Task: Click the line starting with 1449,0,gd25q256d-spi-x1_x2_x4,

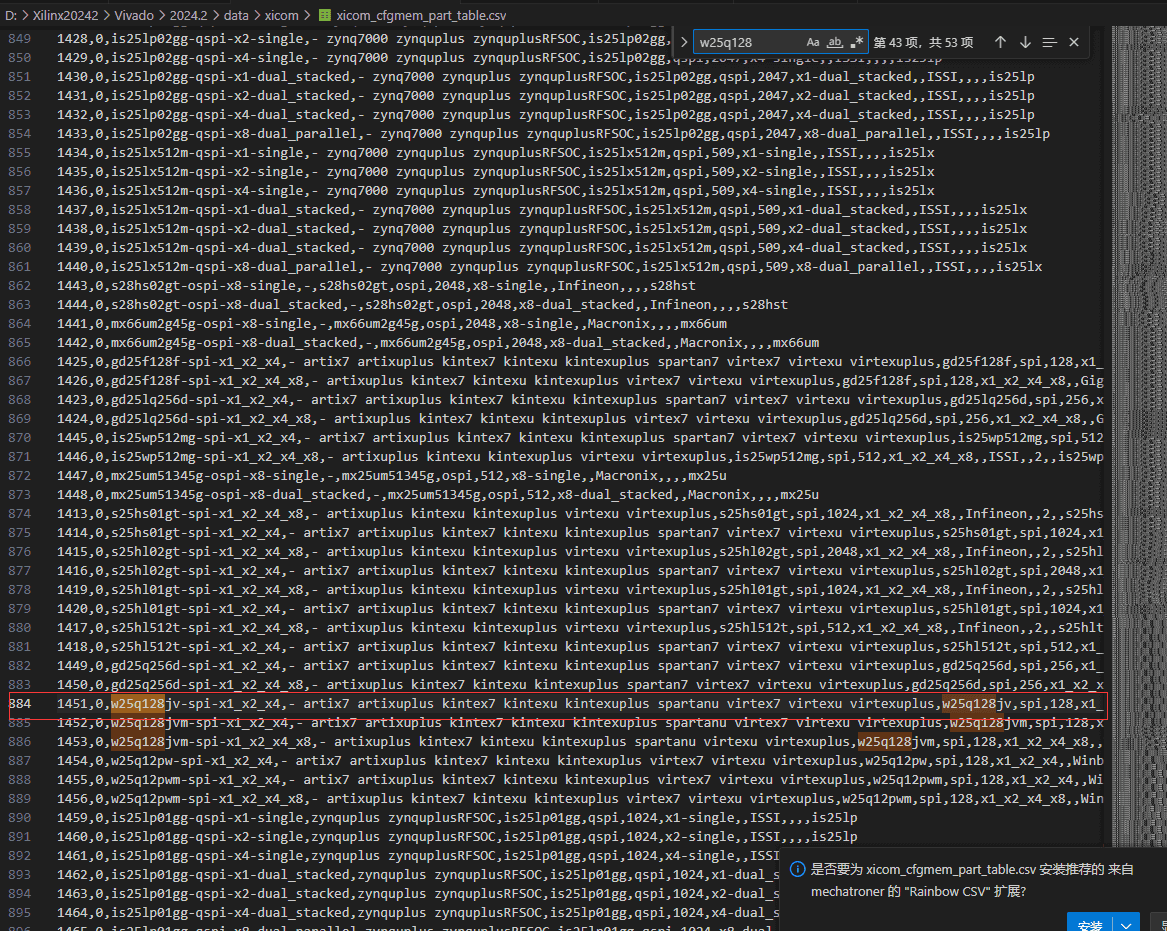Action: click(581, 665)
